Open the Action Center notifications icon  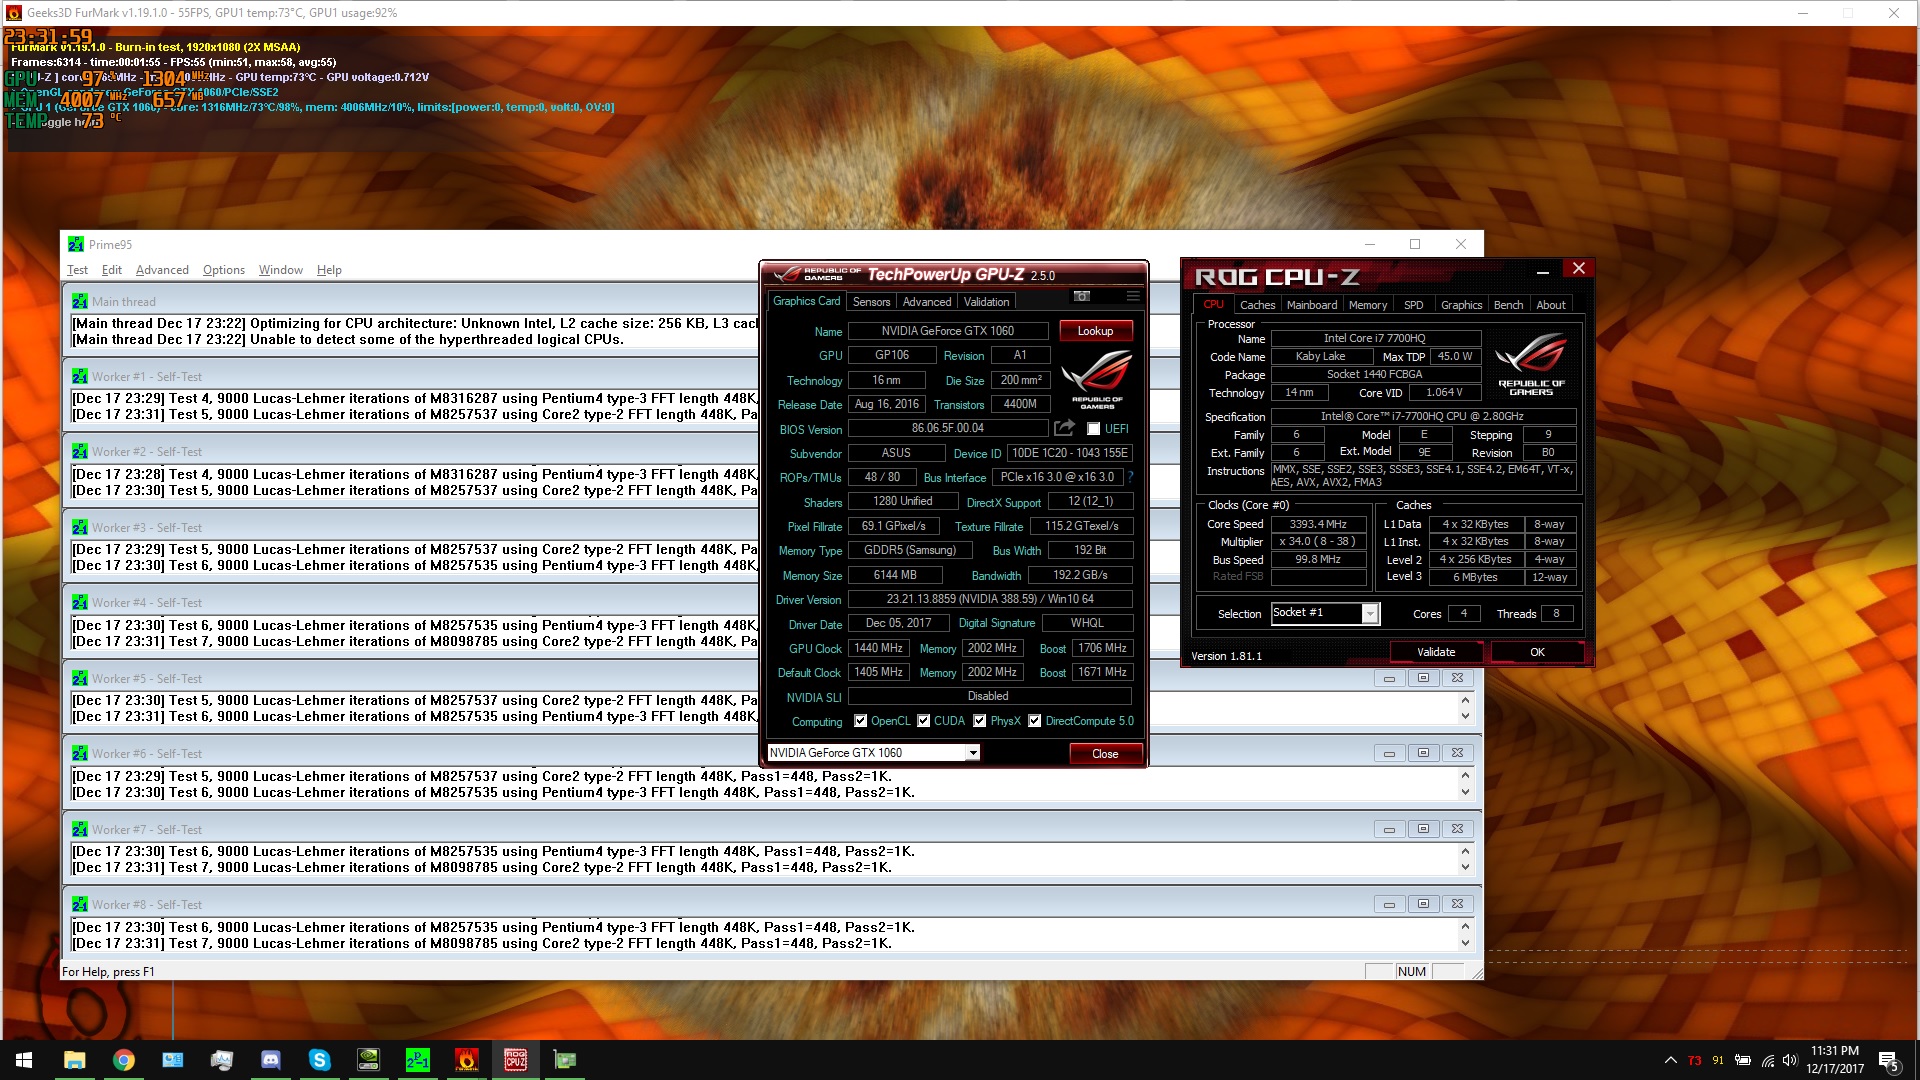click(x=1888, y=1060)
